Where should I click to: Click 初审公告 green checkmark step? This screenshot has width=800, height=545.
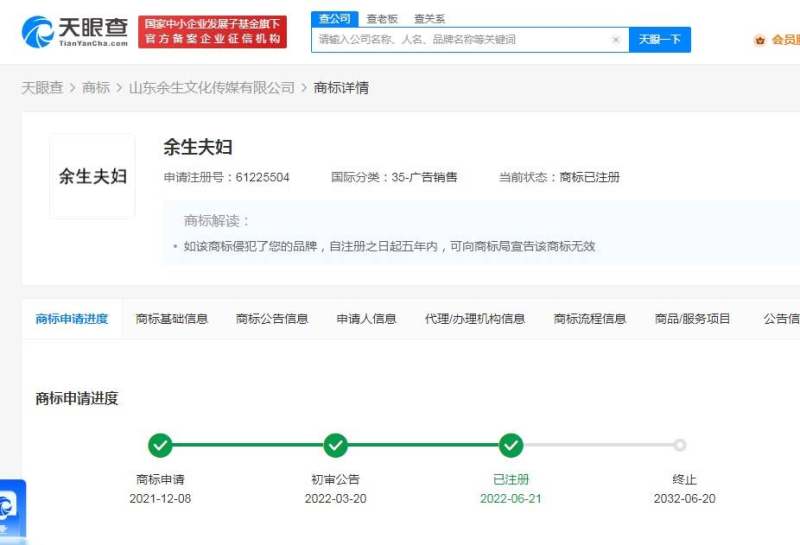tap(335, 445)
